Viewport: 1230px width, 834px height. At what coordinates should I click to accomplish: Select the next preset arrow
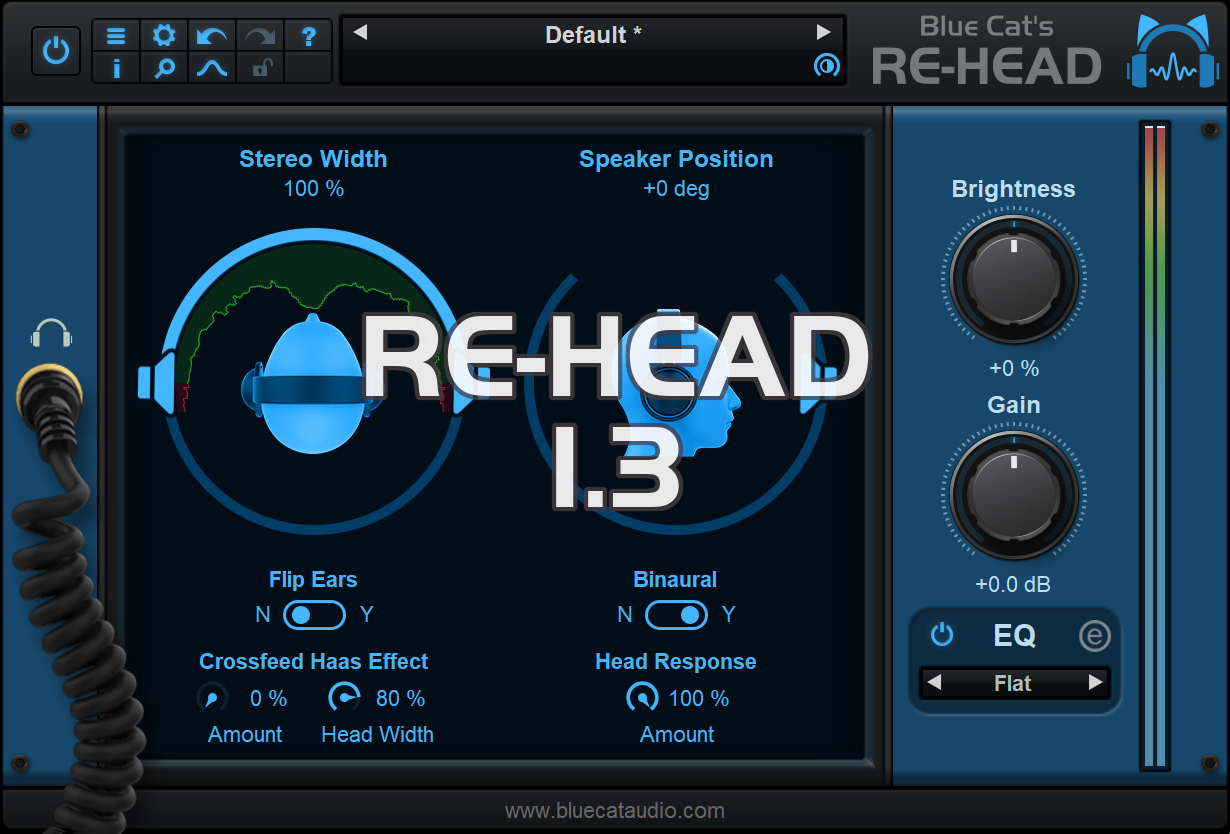click(824, 33)
